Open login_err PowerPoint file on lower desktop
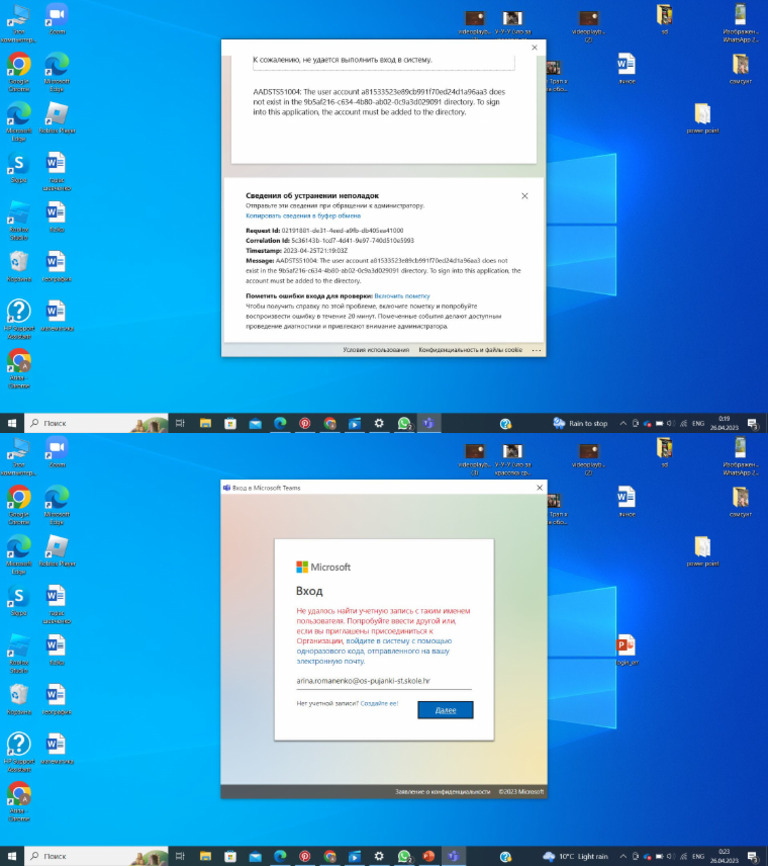The image size is (768, 866). pos(626,650)
